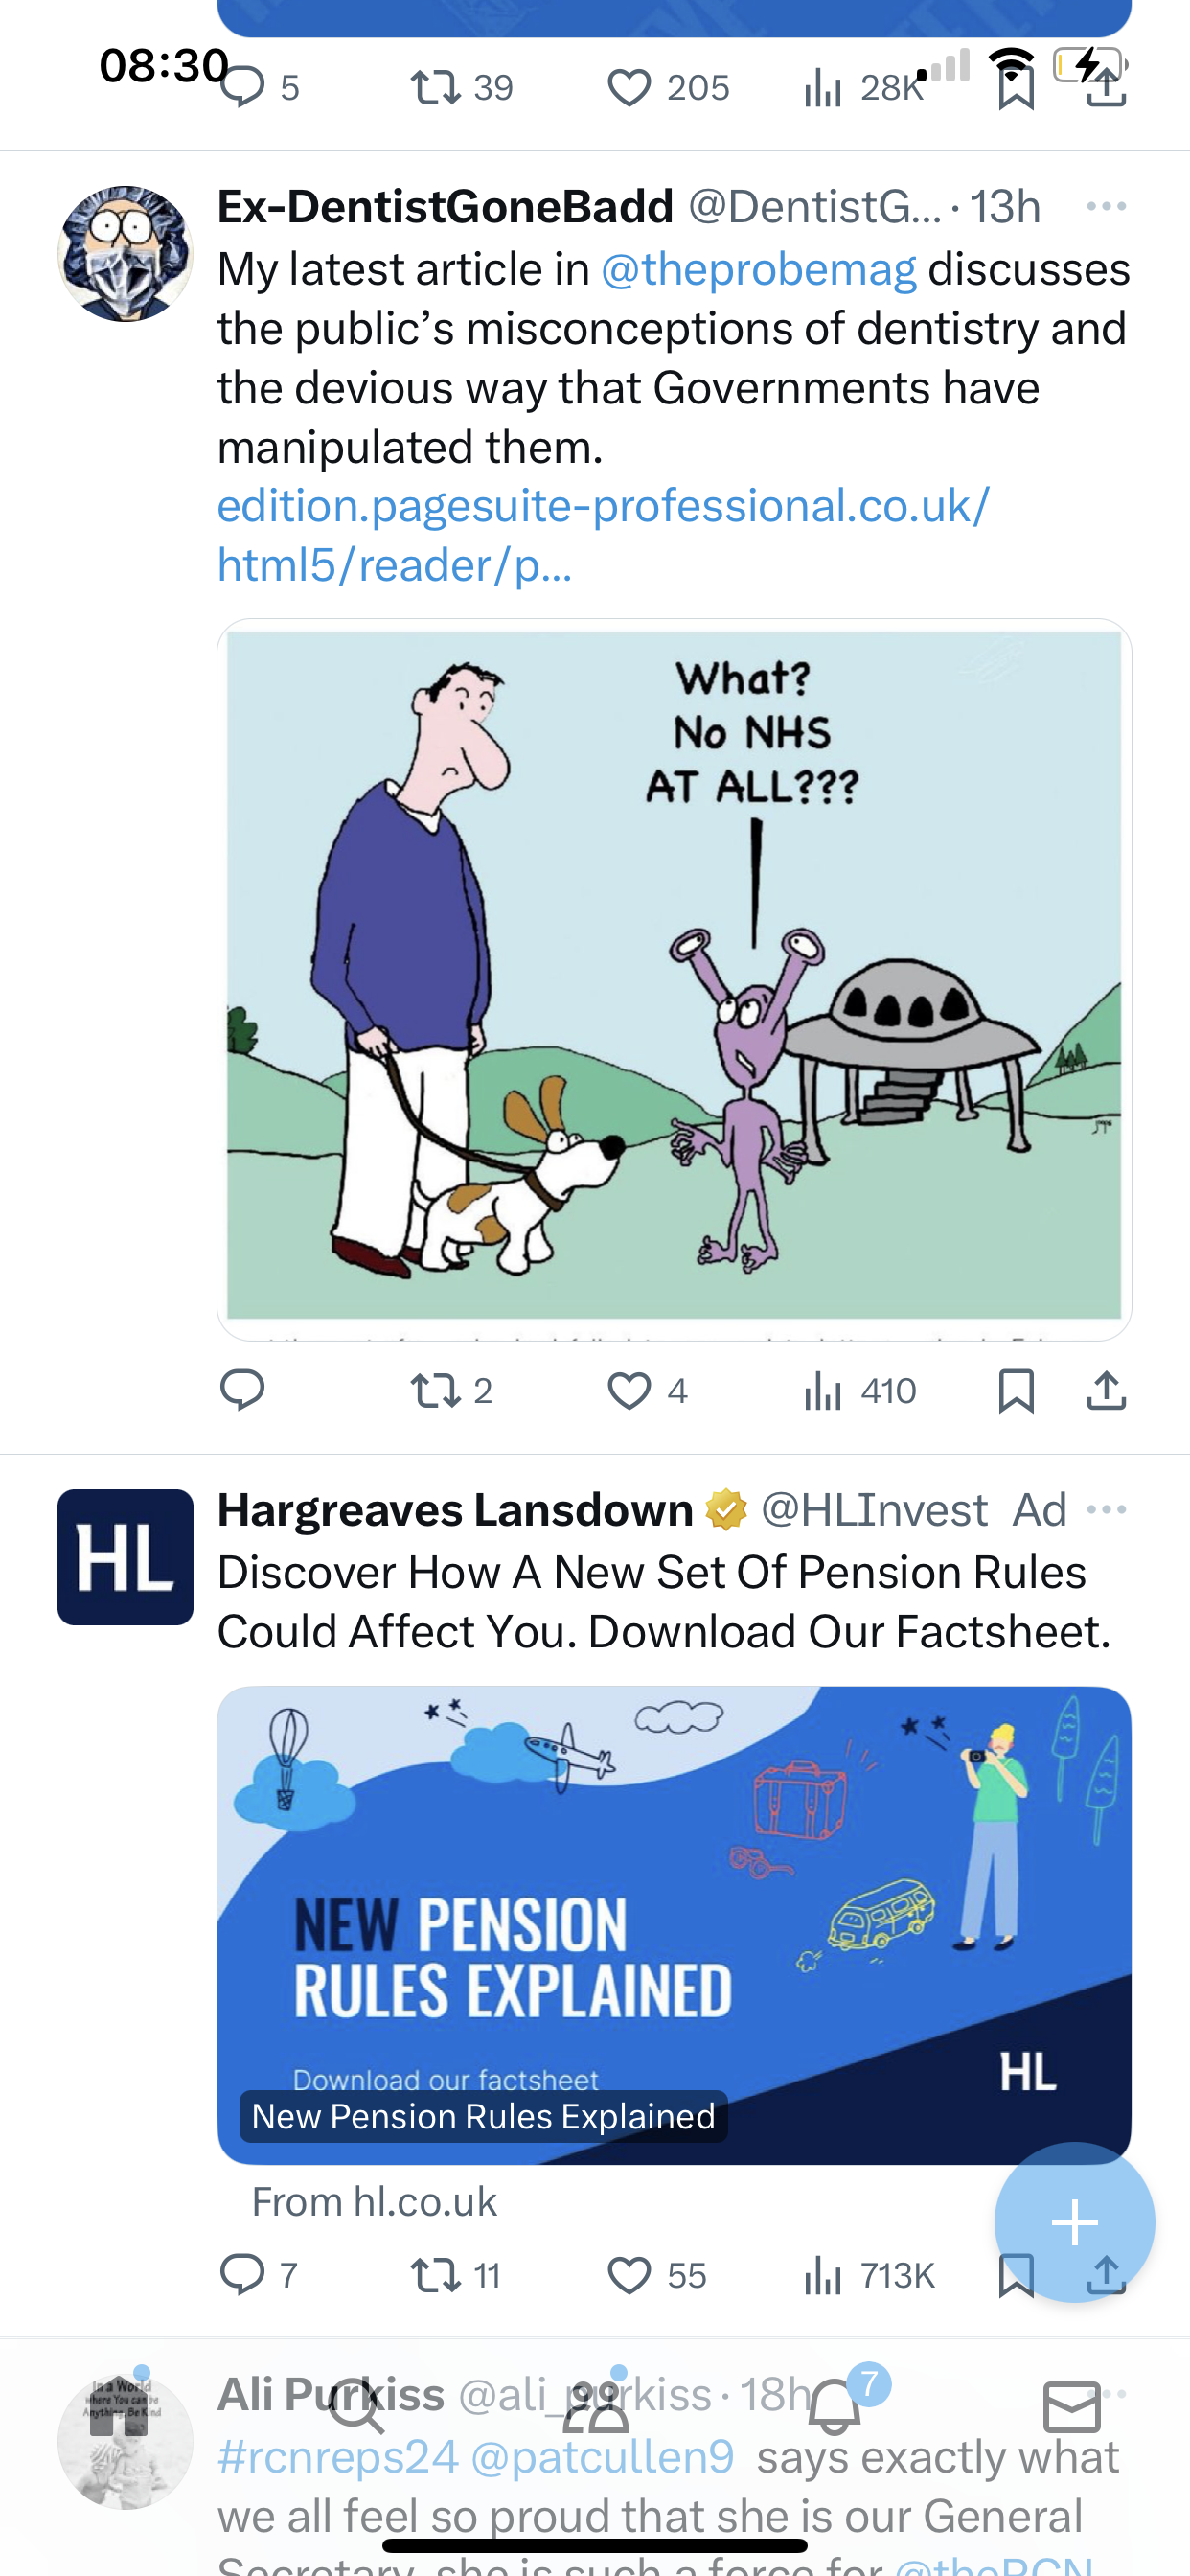The width and height of the screenshot is (1190, 2576).
Task: Share the Ex-DentistGoneBadd tweet
Action: click(1106, 1390)
